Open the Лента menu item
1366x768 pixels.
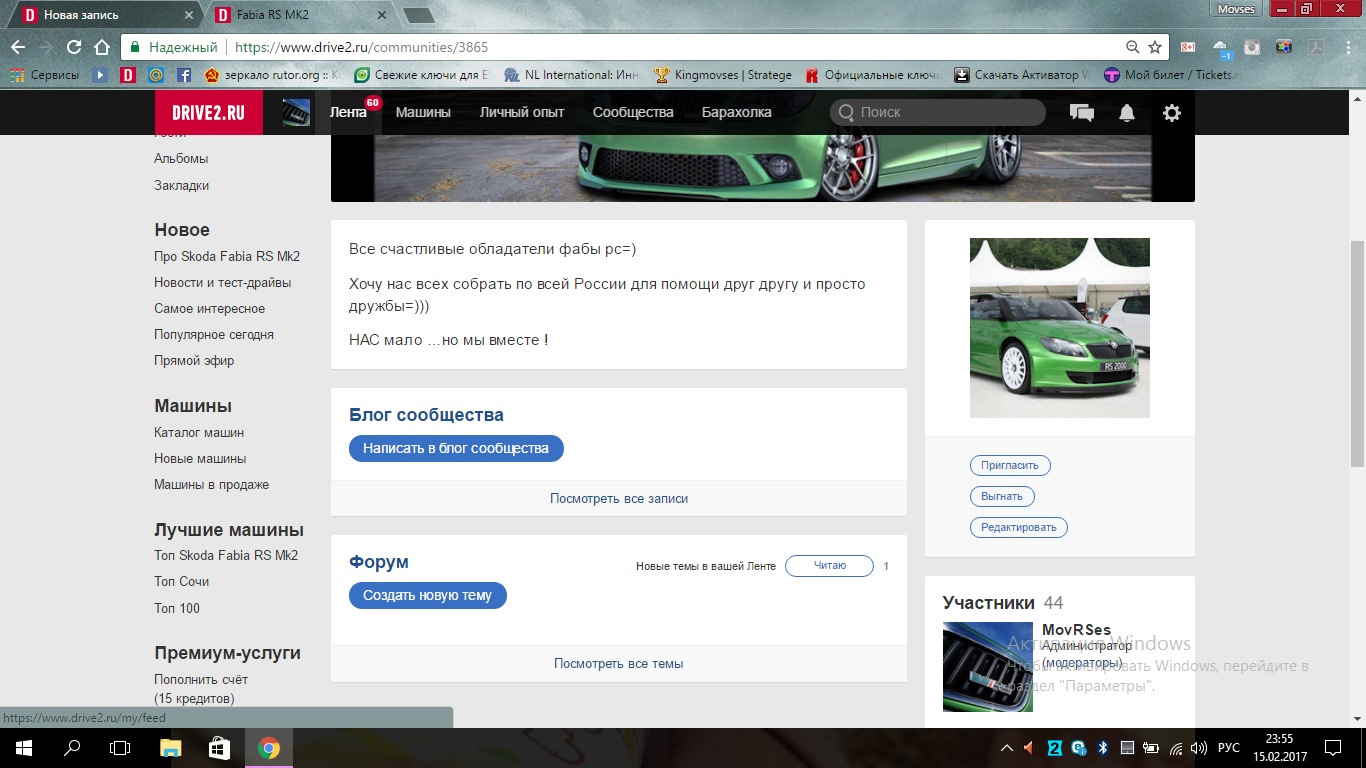[348, 112]
